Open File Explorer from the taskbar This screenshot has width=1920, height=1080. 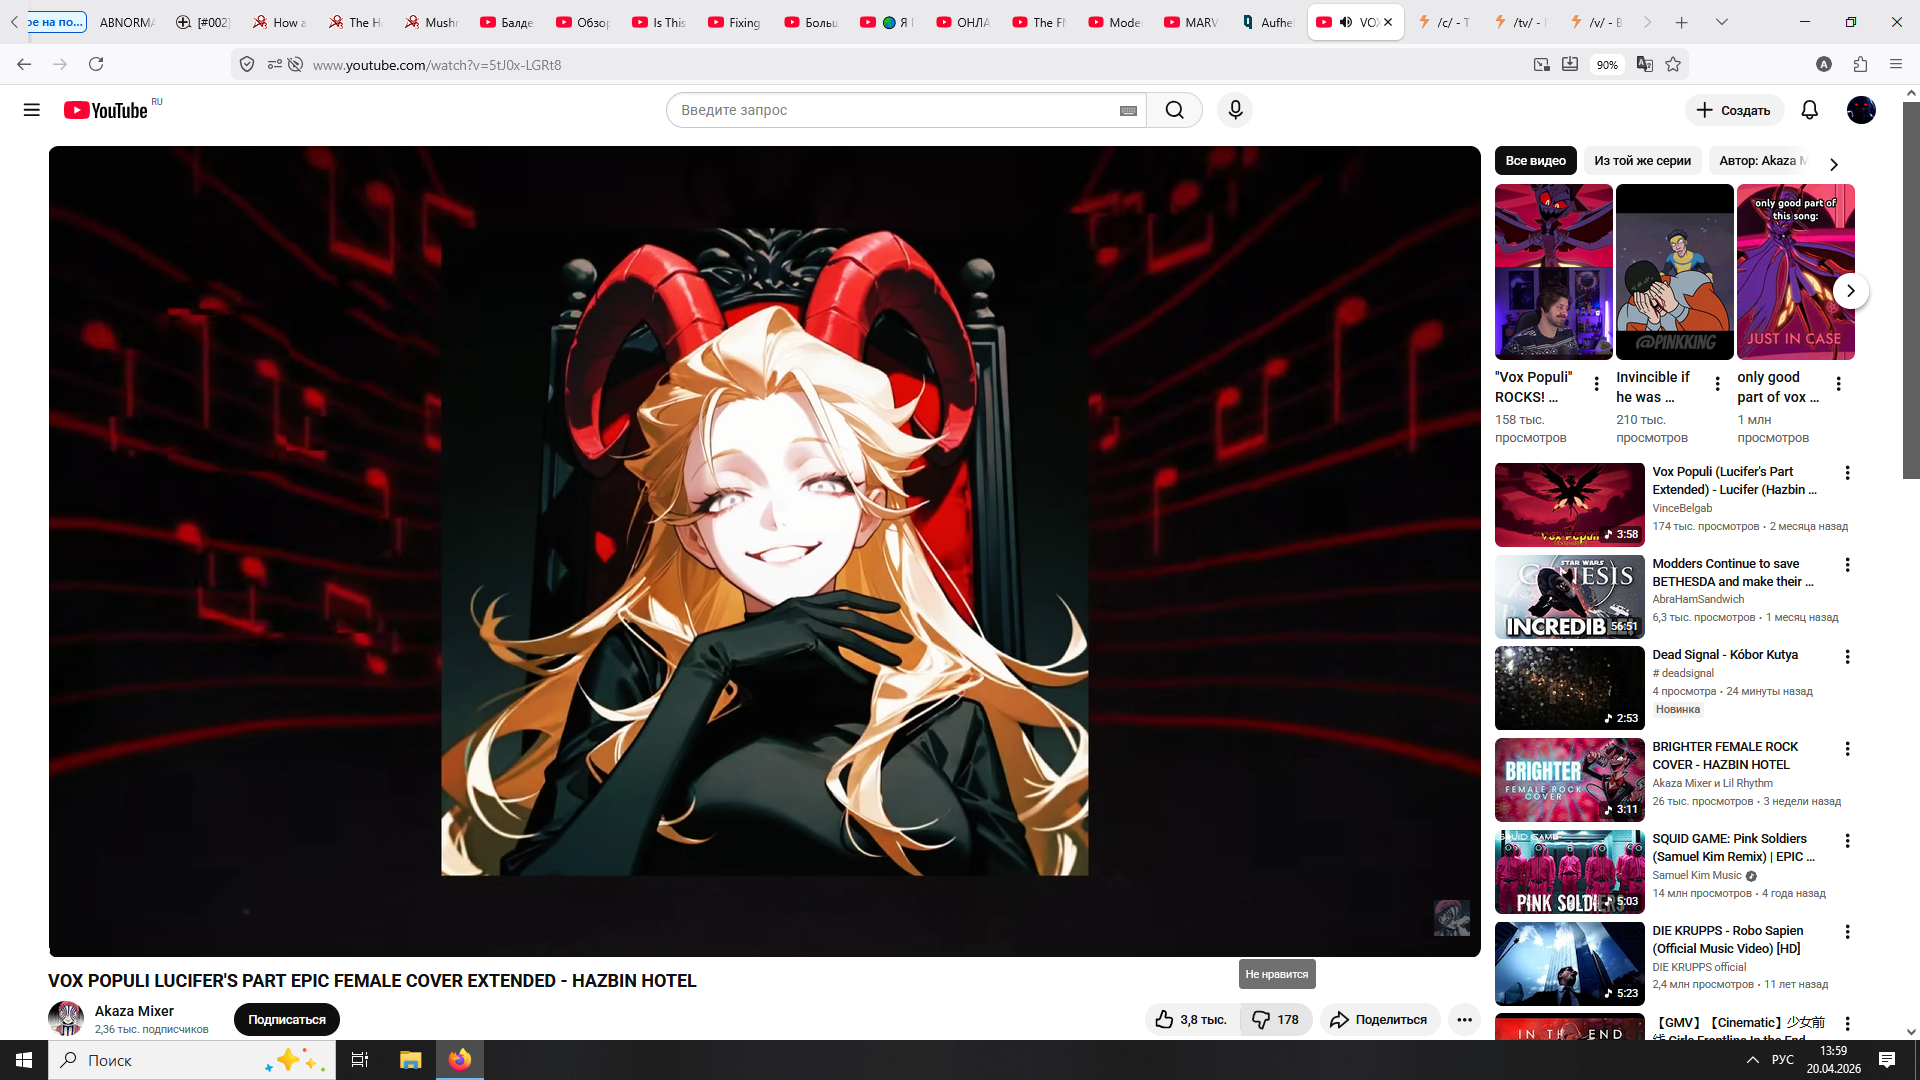(x=410, y=1060)
